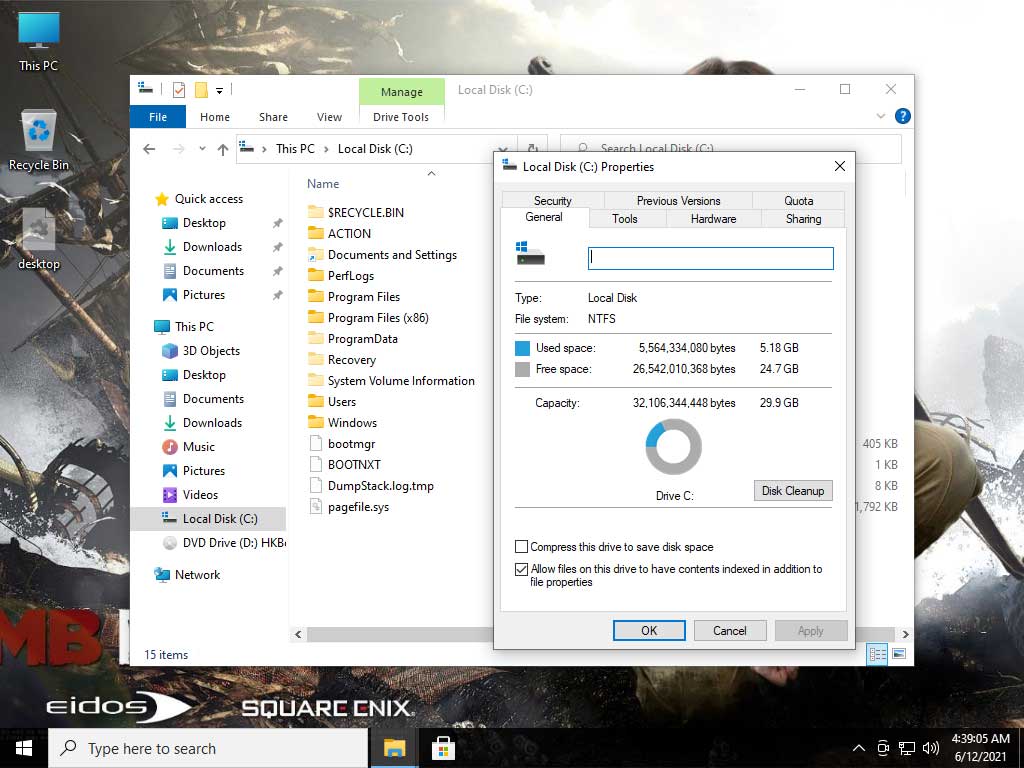Click the drive usage donut chart

[673, 447]
